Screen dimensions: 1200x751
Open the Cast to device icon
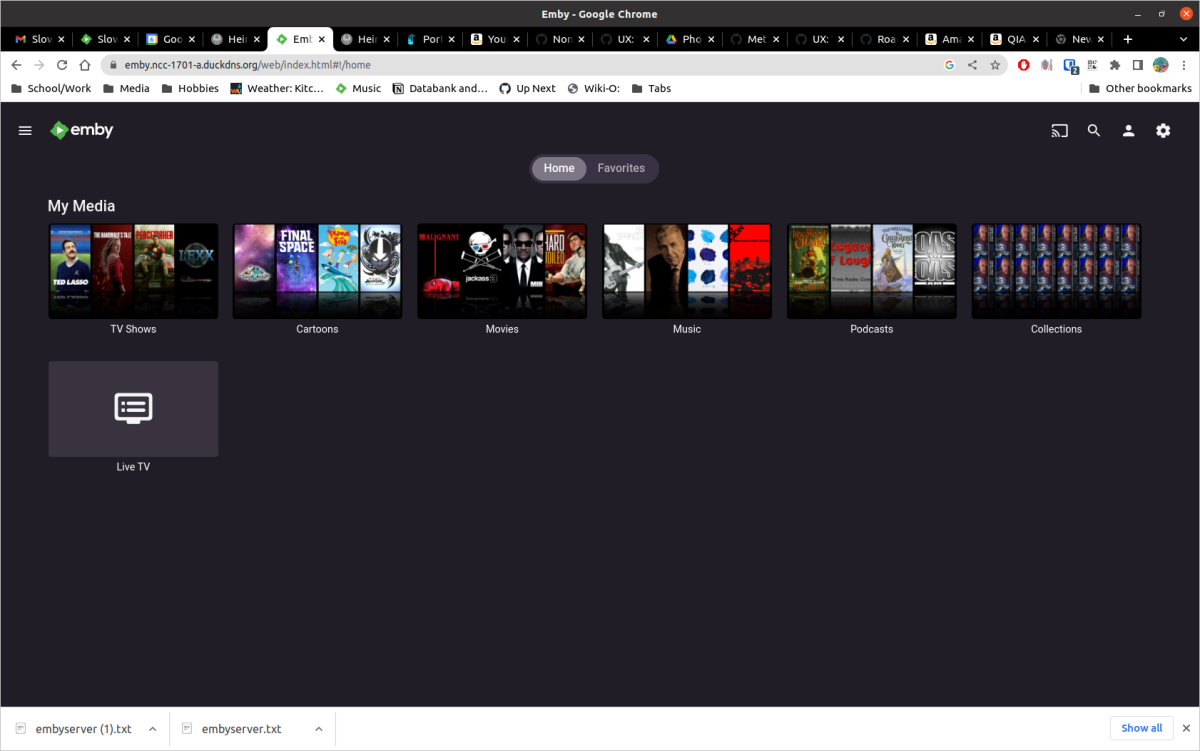(x=1060, y=131)
